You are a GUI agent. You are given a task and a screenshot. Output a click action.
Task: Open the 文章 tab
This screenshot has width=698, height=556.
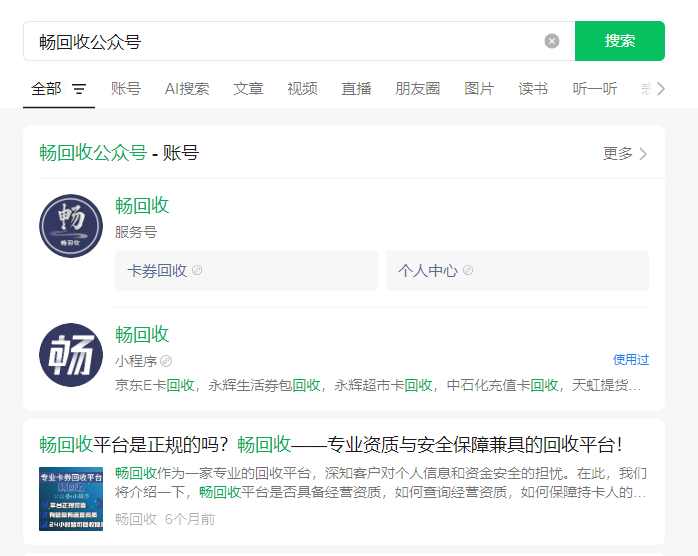(248, 89)
